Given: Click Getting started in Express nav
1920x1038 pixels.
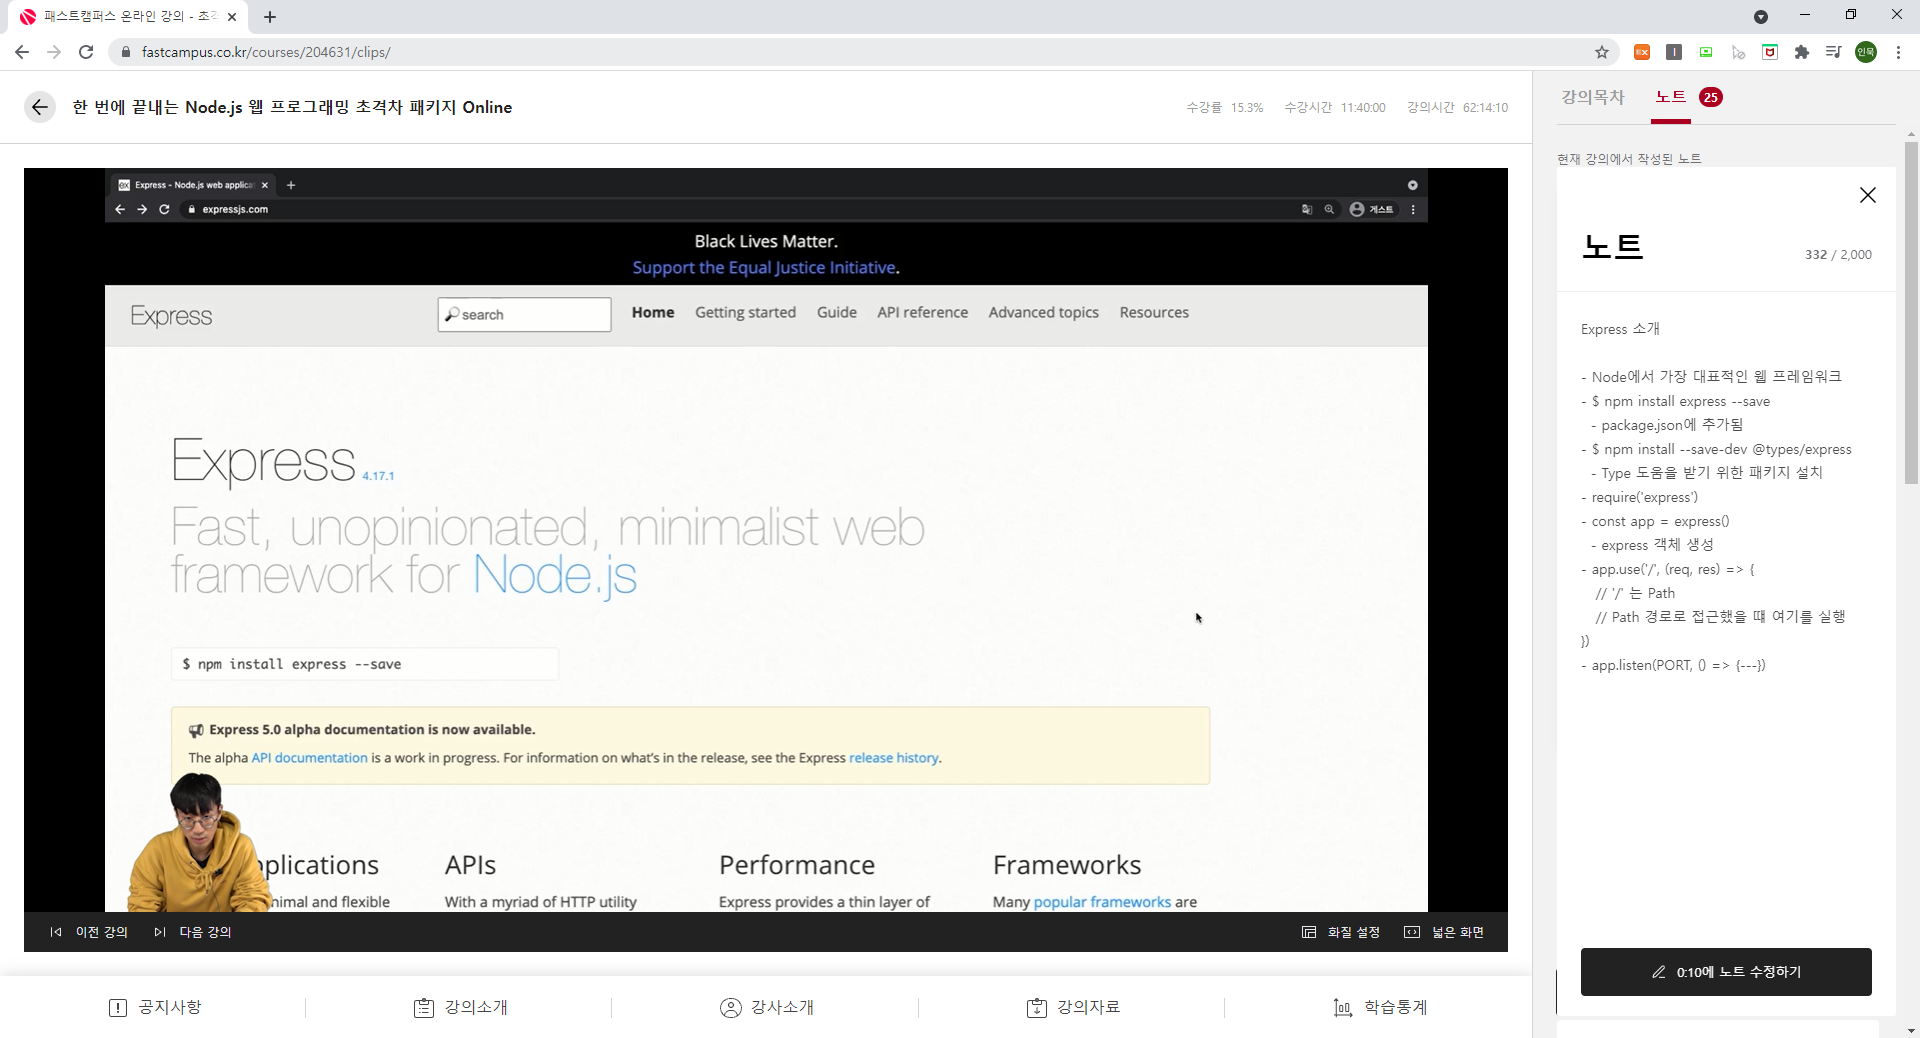Looking at the screenshot, I should click(746, 312).
